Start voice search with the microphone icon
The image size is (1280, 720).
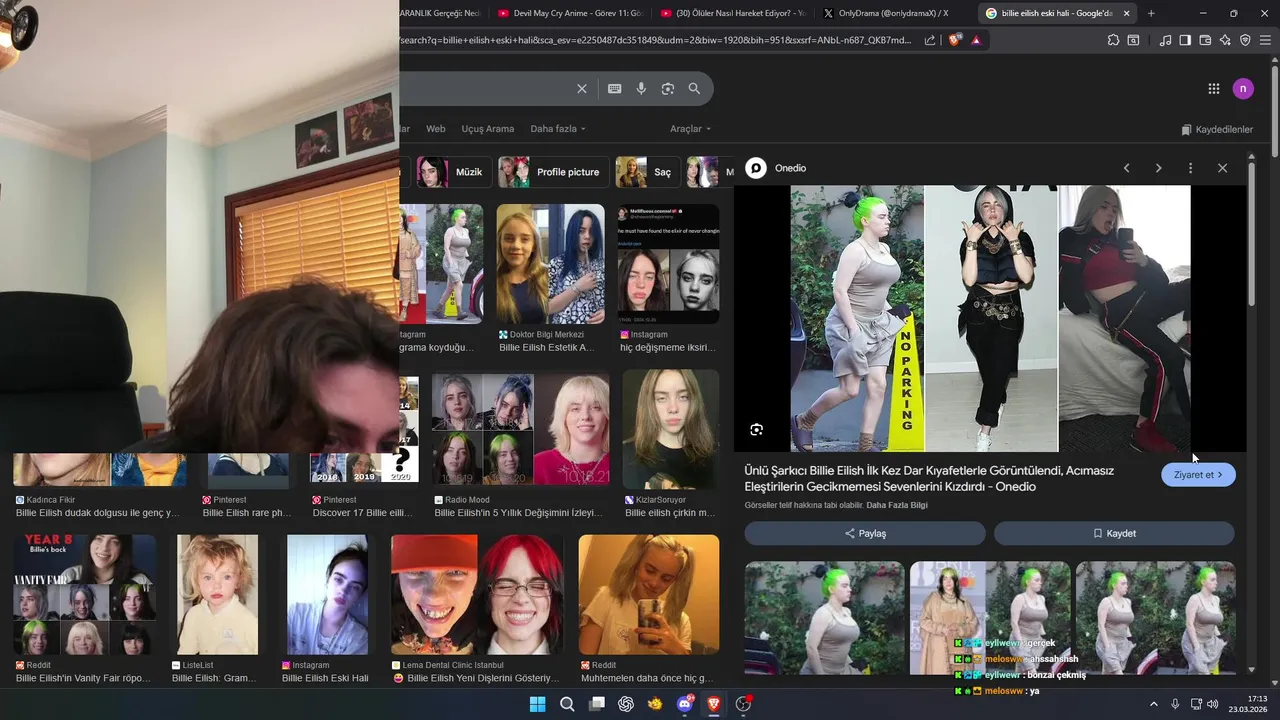coord(641,89)
